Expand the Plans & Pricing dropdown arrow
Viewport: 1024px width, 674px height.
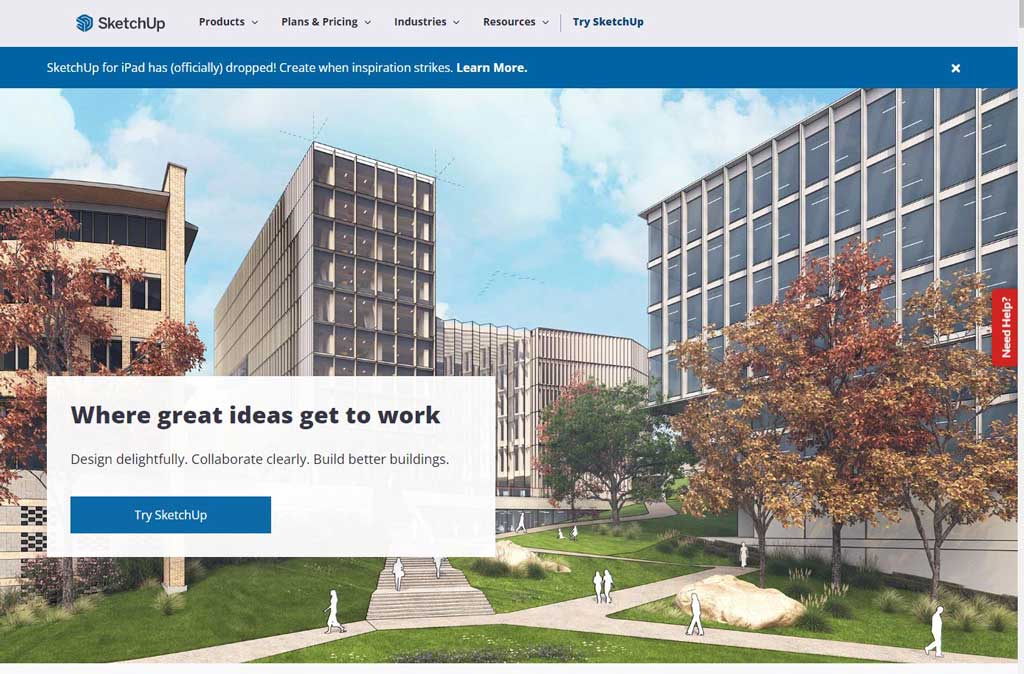pos(367,22)
